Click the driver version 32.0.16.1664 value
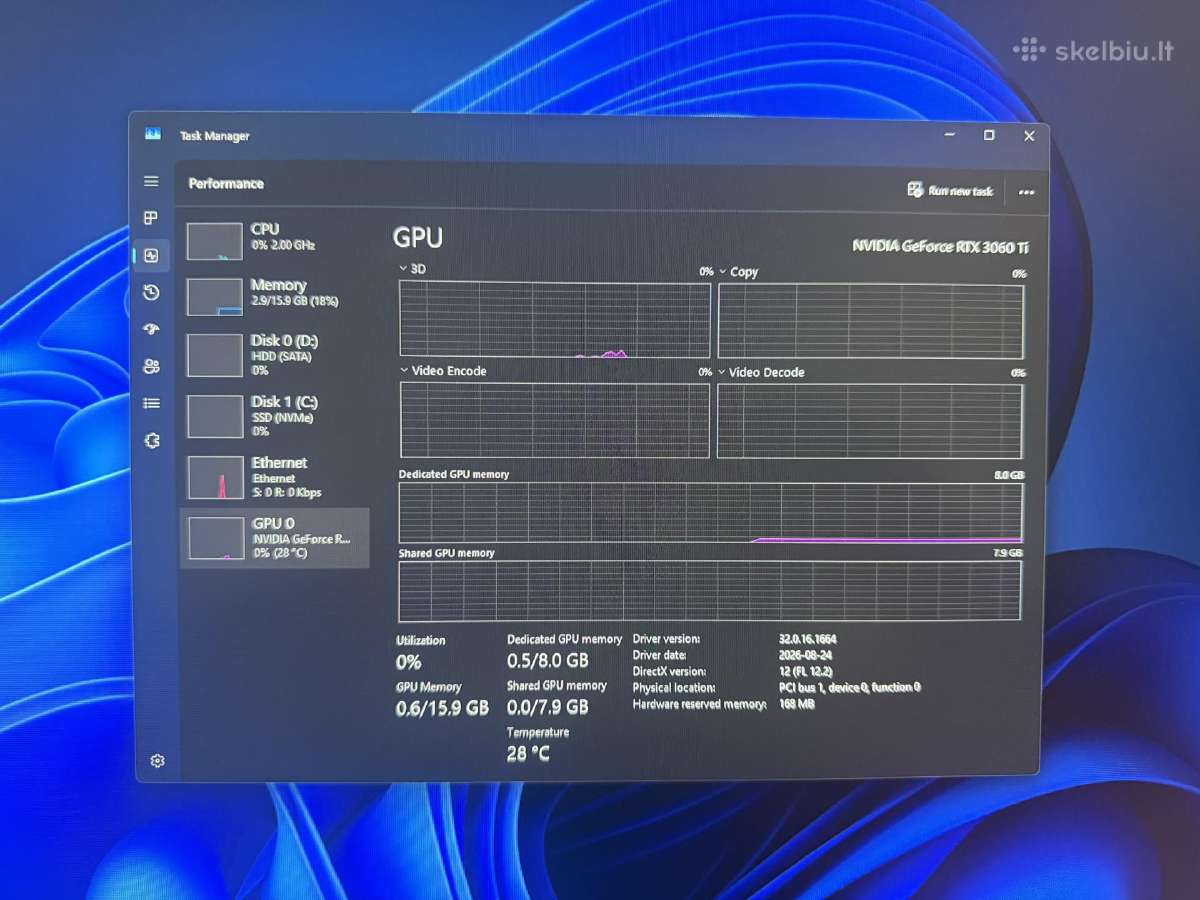This screenshot has width=1200, height=900. point(807,638)
